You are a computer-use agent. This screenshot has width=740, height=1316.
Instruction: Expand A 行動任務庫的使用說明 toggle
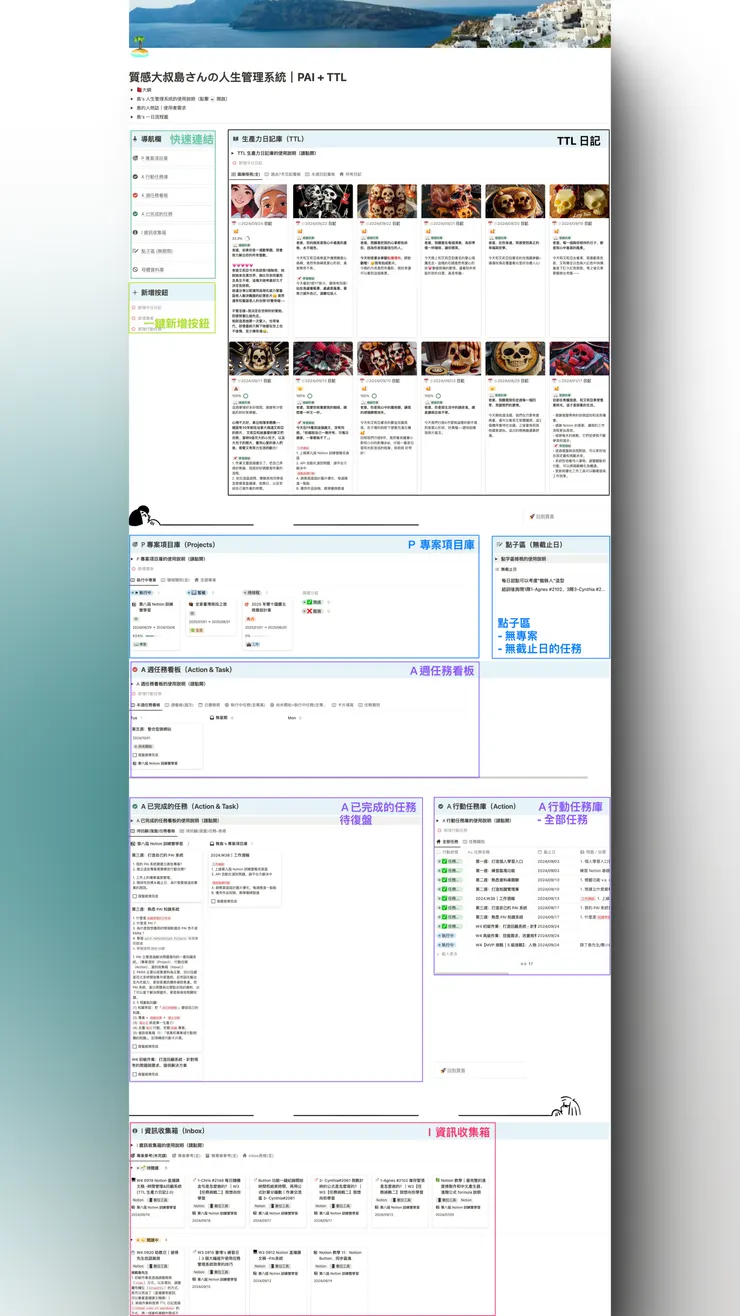pos(439,820)
